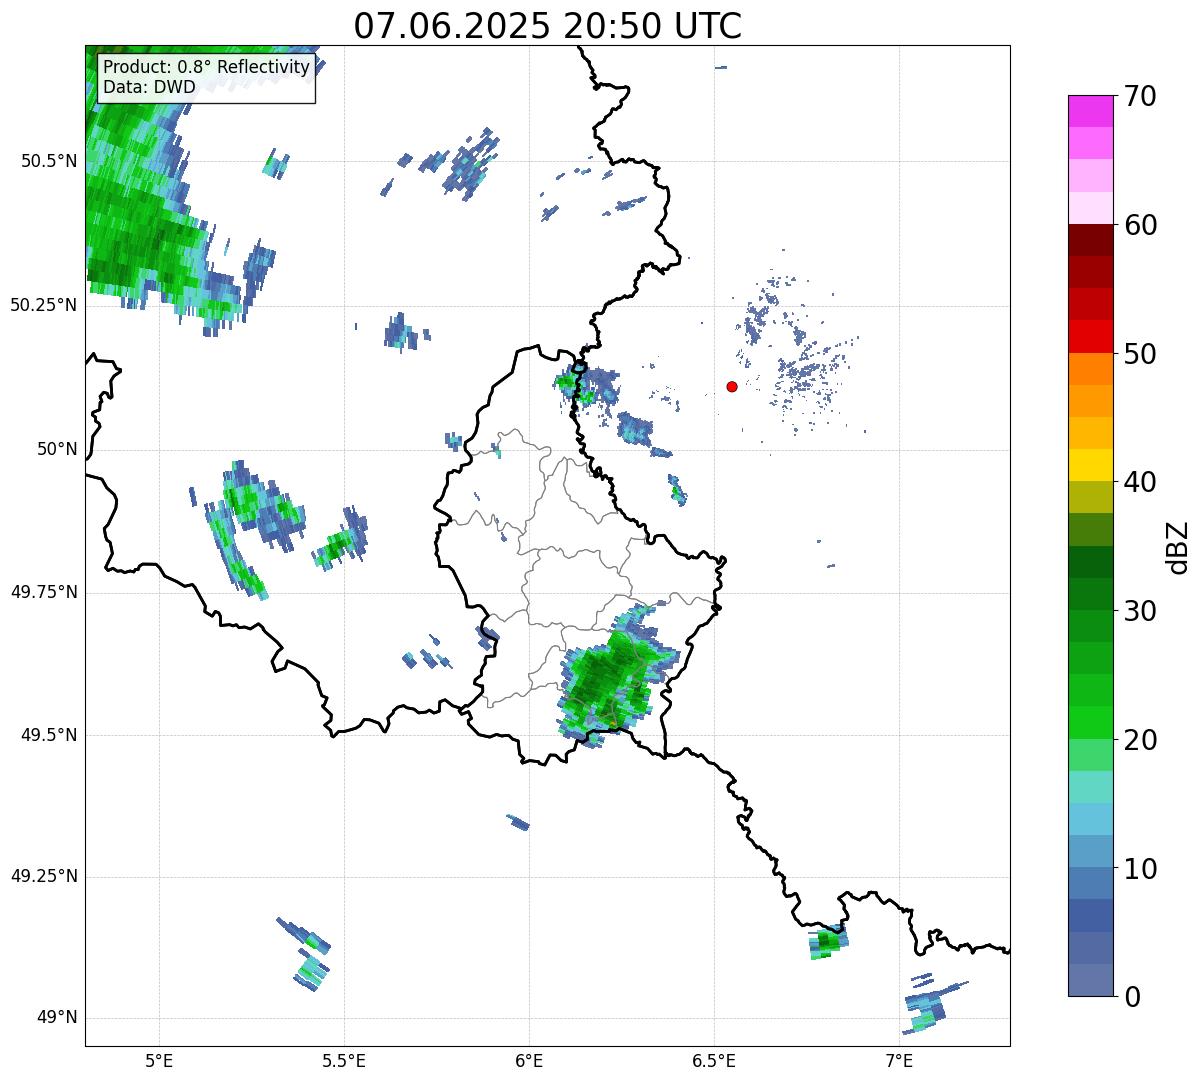The height and width of the screenshot is (1081, 1202).
Task: Click the latitude label 50.5°N
Action: point(48,161)
